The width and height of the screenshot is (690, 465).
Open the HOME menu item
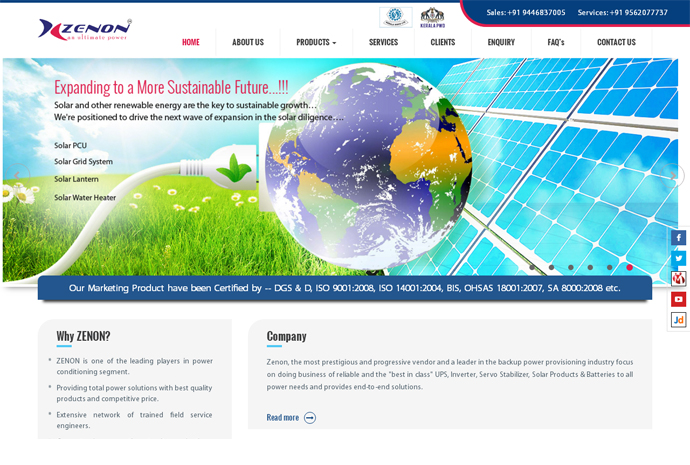tap(191, 42)
